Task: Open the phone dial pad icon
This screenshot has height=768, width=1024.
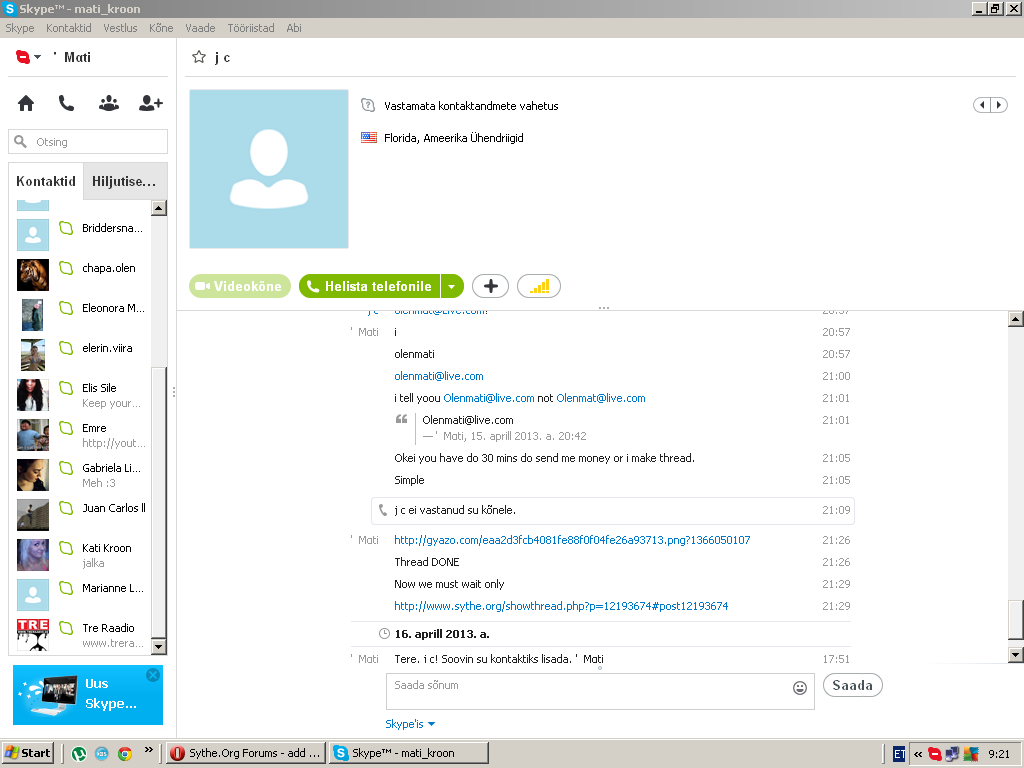Action: tap(67, 103)
